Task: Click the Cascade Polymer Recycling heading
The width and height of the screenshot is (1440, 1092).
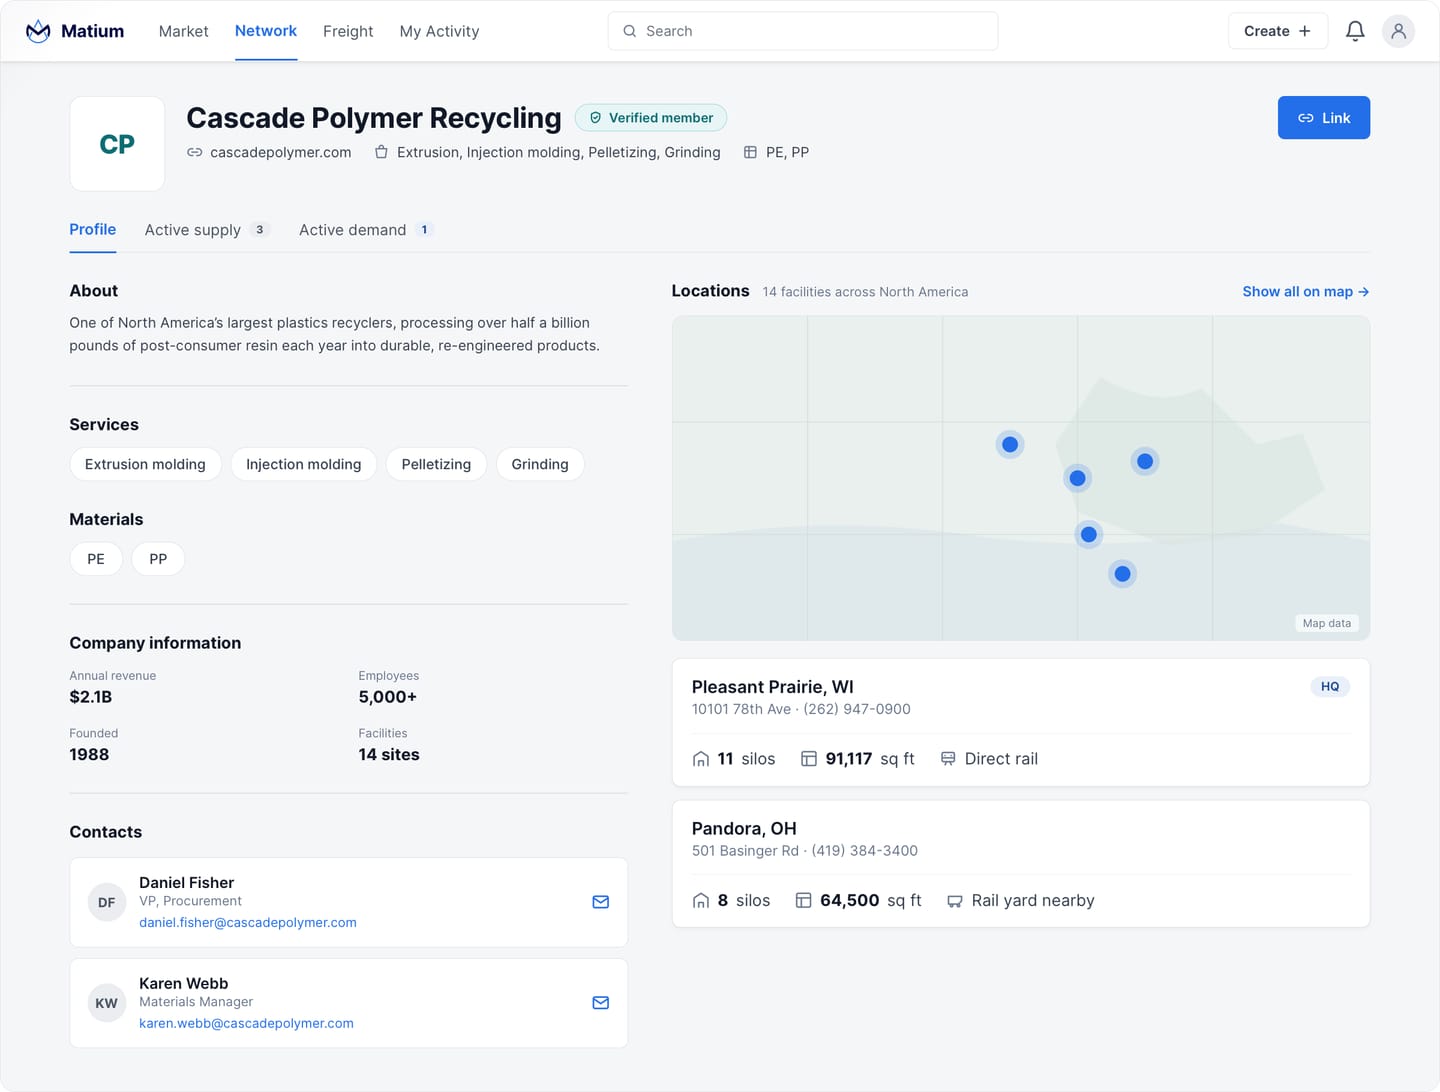Action: pyautogui.click(x=374, y=118)
